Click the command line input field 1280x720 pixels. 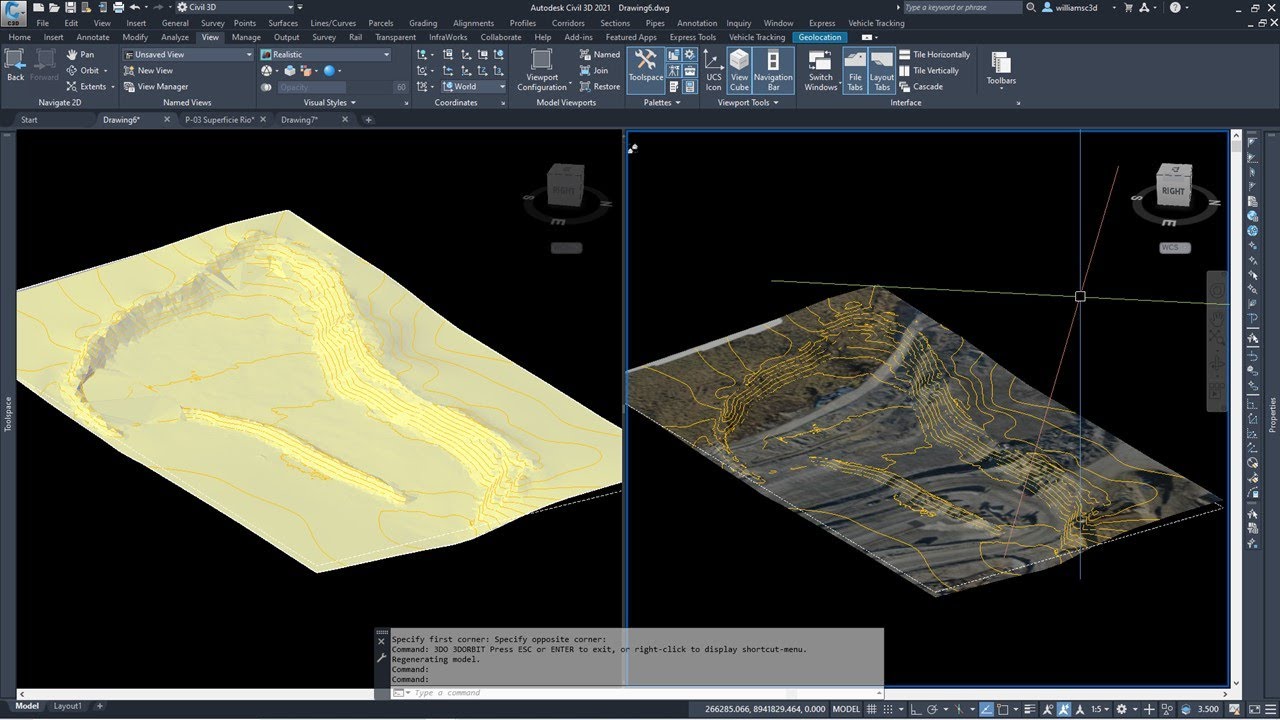640,692
